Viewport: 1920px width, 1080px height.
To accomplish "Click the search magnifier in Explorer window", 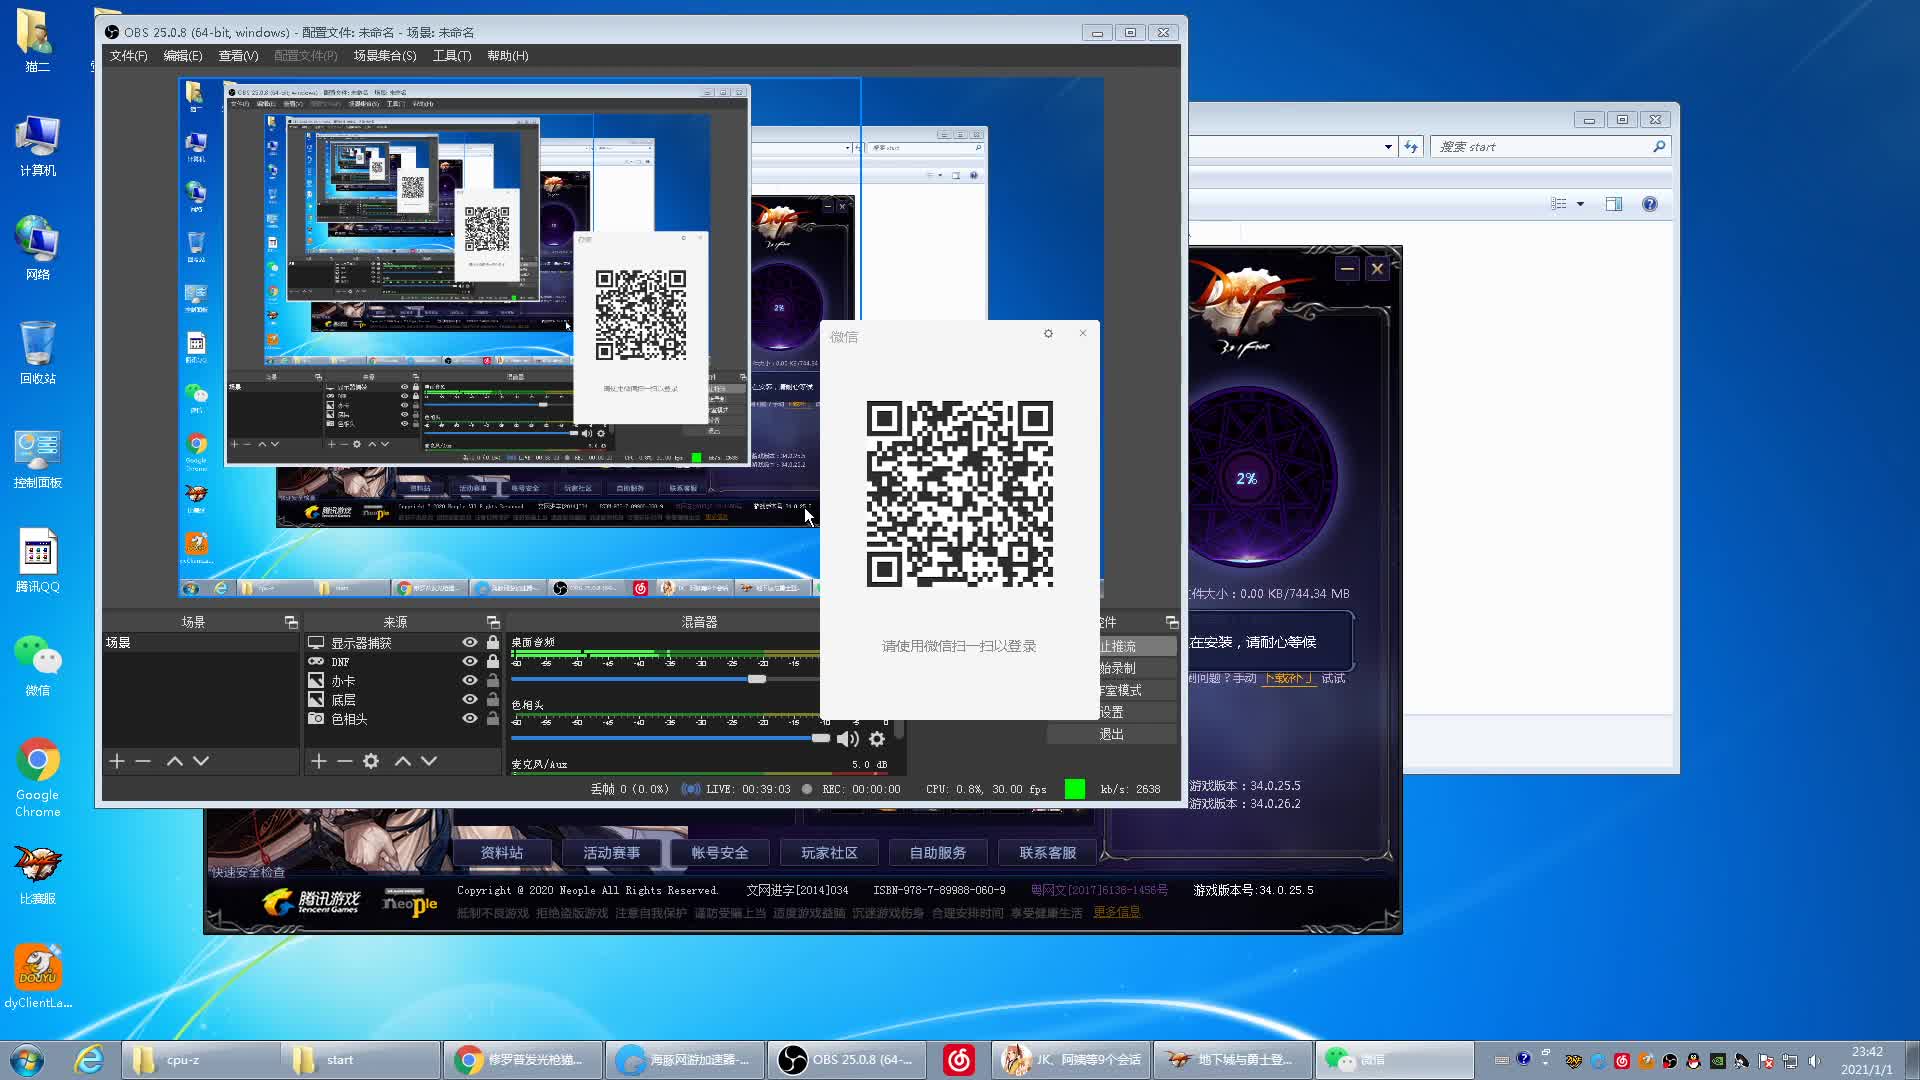I will tap(1659, 146).
